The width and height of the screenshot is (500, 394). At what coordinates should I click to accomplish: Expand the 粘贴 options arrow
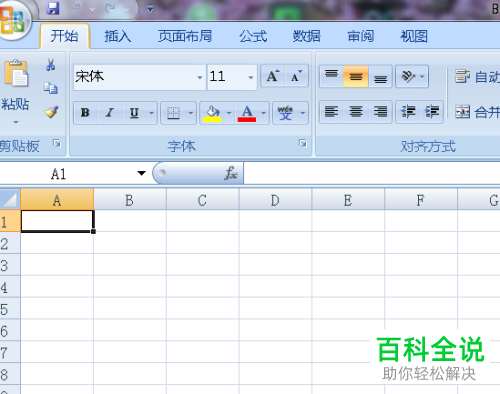(16, 122)
